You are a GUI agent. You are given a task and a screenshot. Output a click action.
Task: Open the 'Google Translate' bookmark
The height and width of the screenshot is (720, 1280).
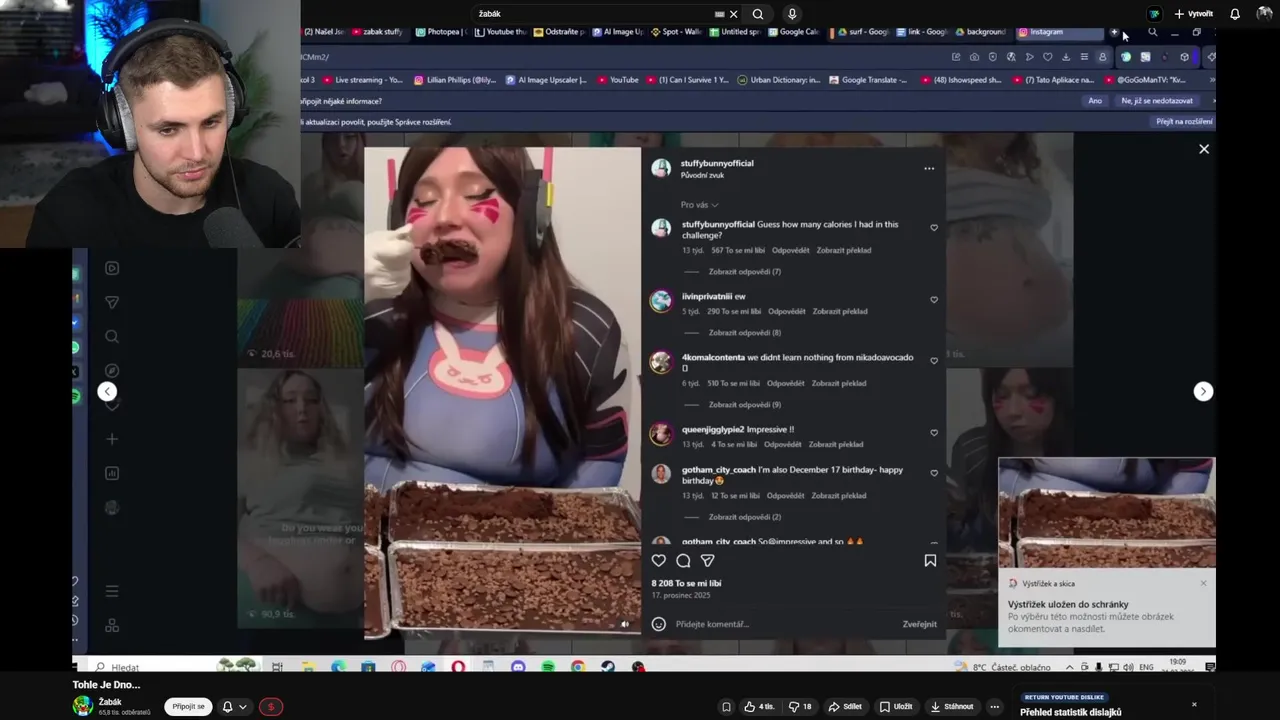pos(867,80)
